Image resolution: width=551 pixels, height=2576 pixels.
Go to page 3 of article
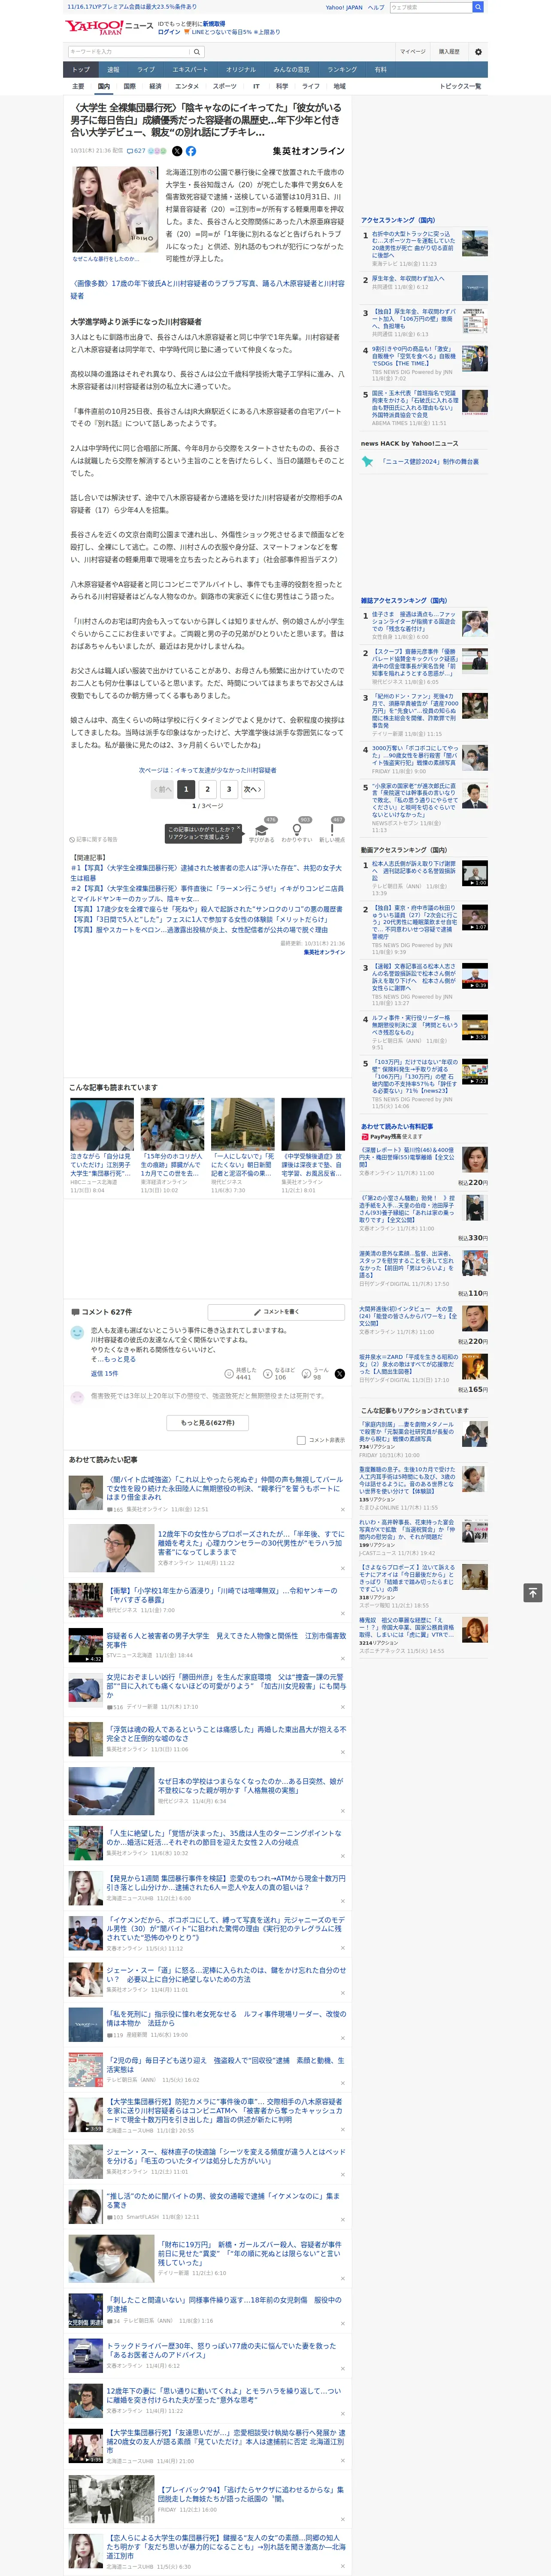point(229,789)
